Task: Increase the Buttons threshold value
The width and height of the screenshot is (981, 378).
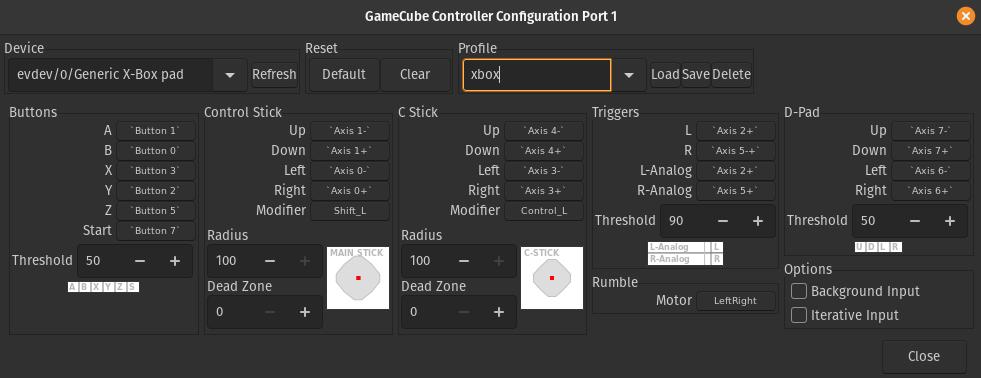Action: pyautogui.click(x=175, y=261)
